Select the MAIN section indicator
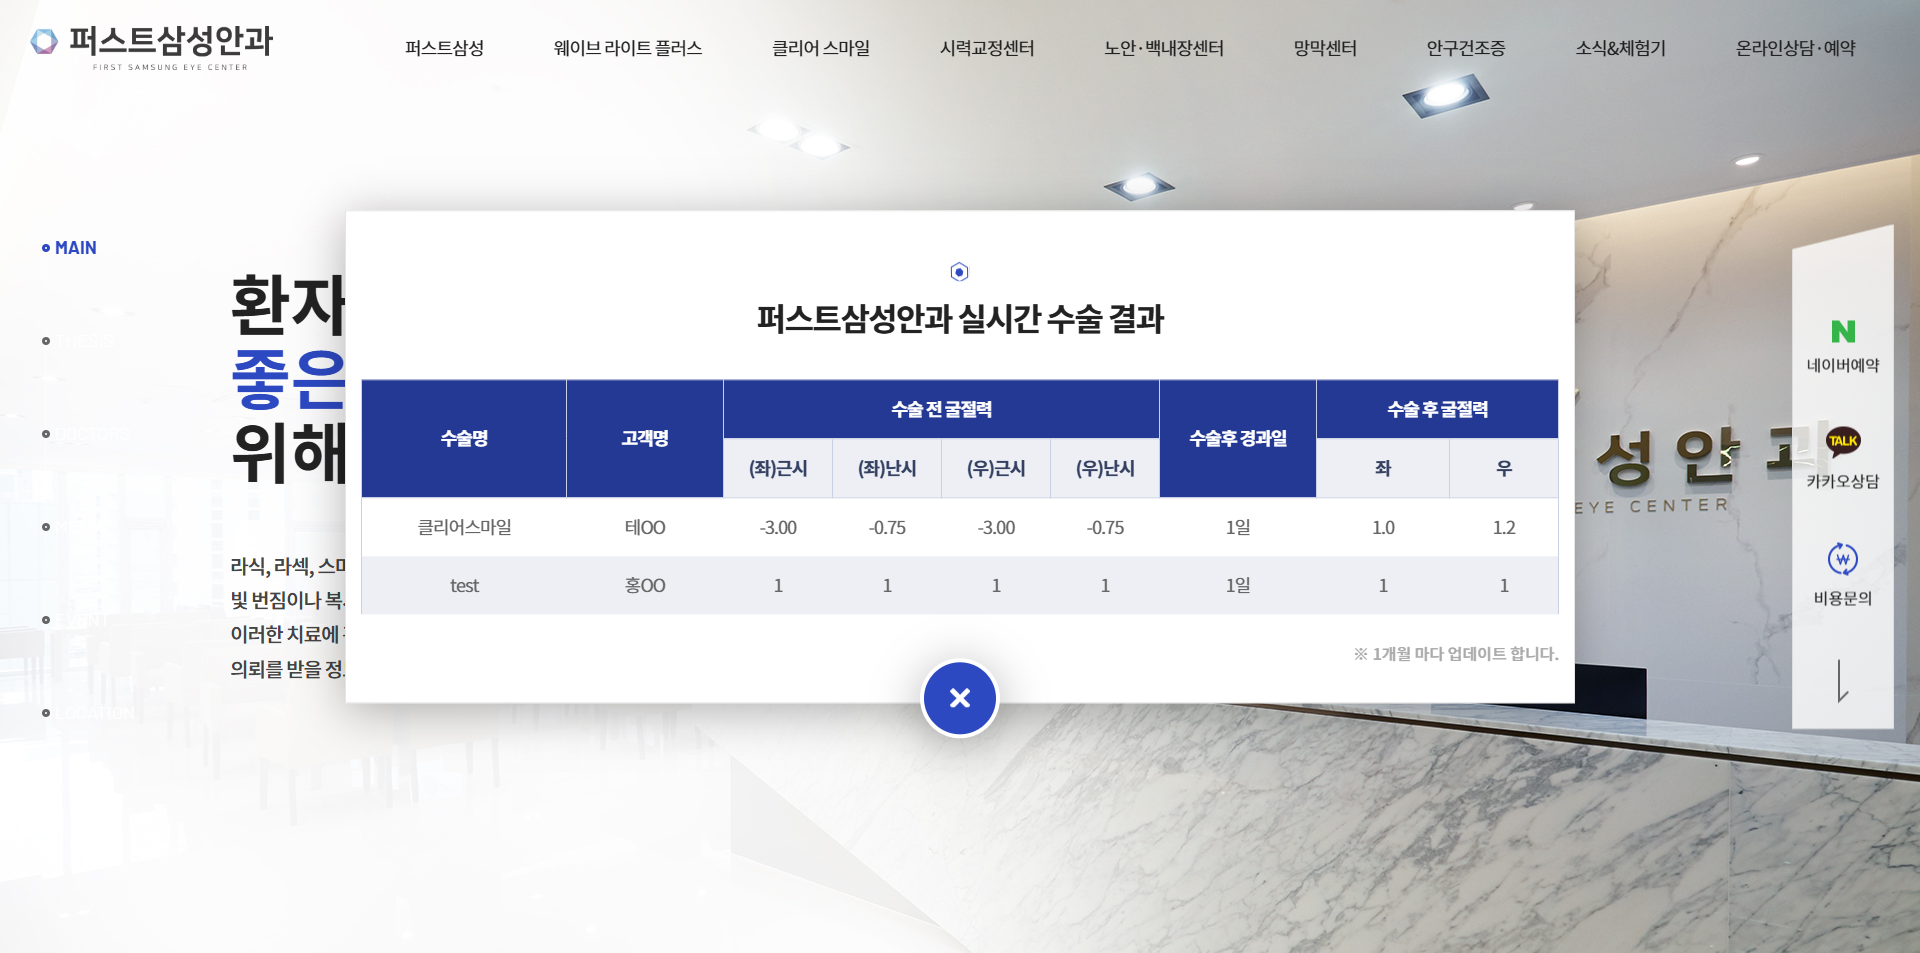The height and width of the screenshot is (953, 1920). [69, 248]
